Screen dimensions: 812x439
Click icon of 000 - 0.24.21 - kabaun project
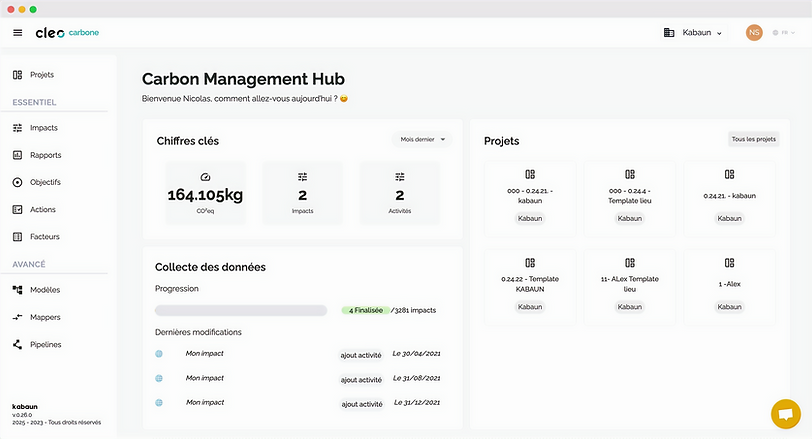(530, 174)
